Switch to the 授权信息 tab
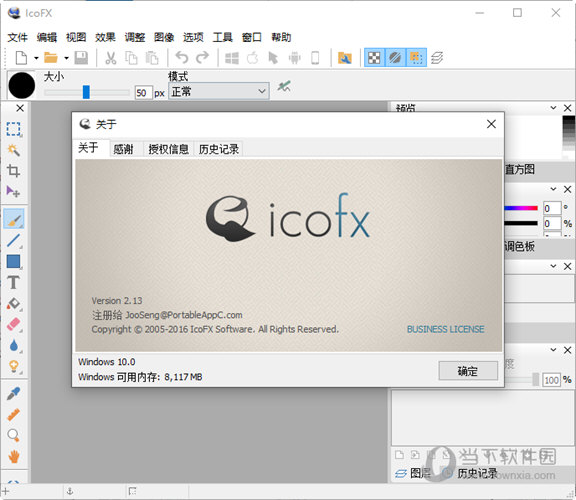 coord(168,149)
